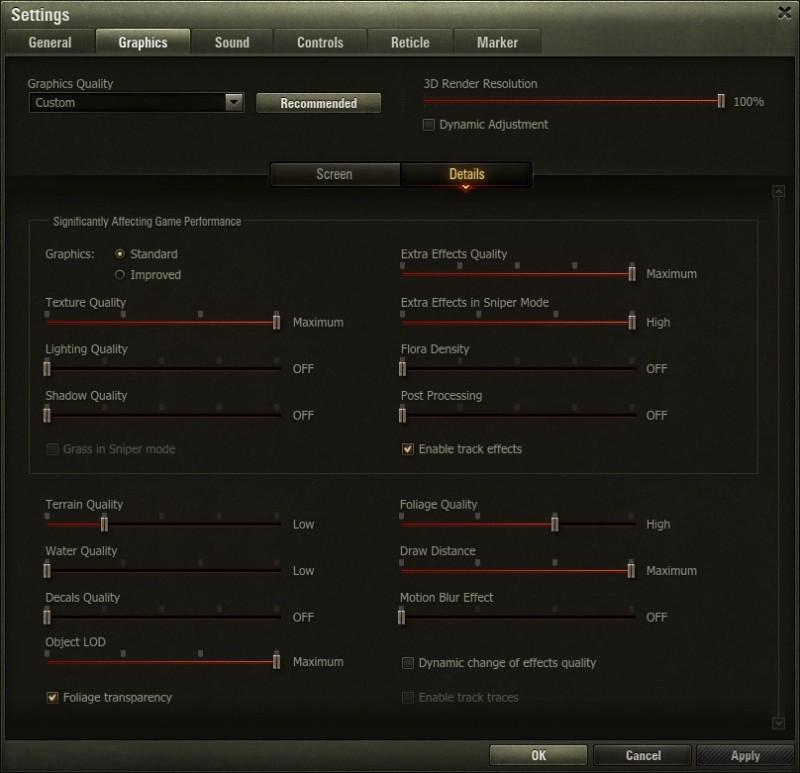The height and width of the screenshot is (773, 800).
Task: Click the 3D Render Resolution slider handle
Action: click(x=721, y=101)
